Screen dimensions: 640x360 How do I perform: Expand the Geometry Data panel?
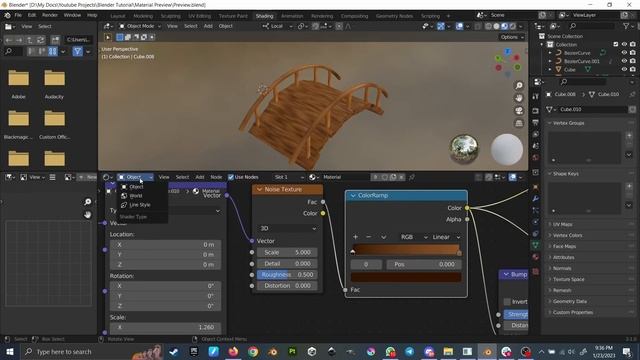click(569, 301)
